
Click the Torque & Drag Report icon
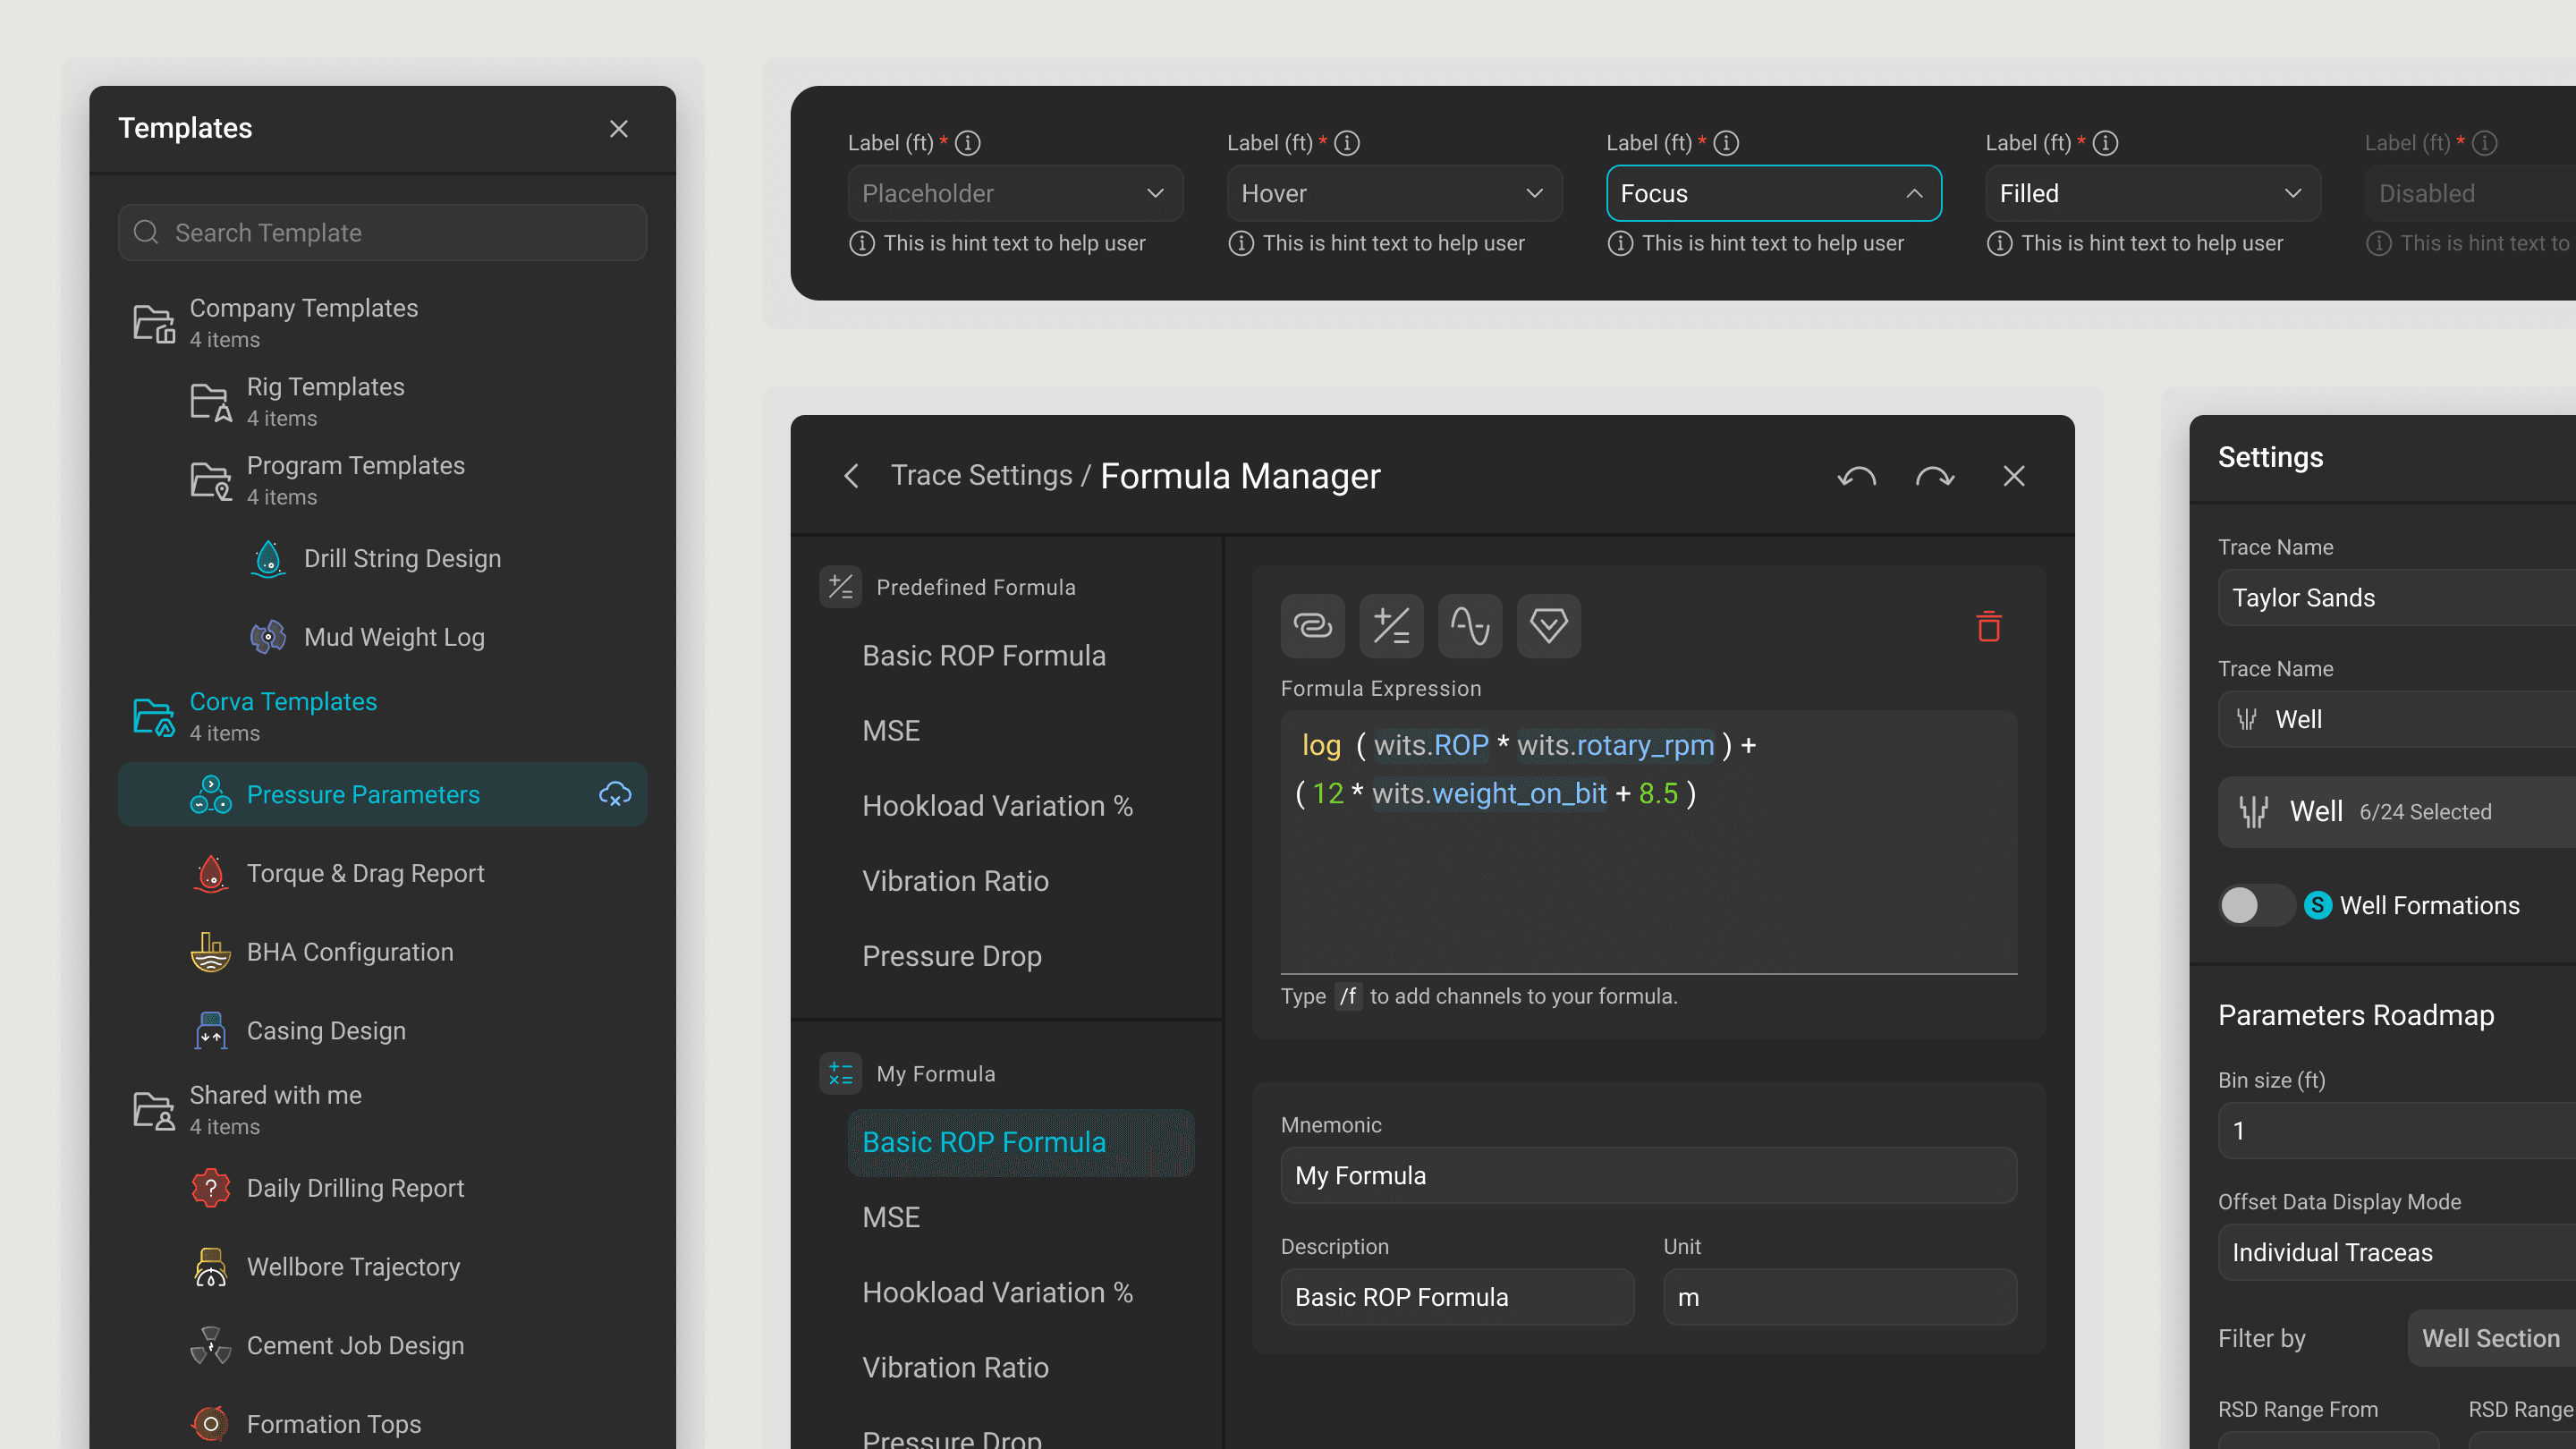point(211,873)
